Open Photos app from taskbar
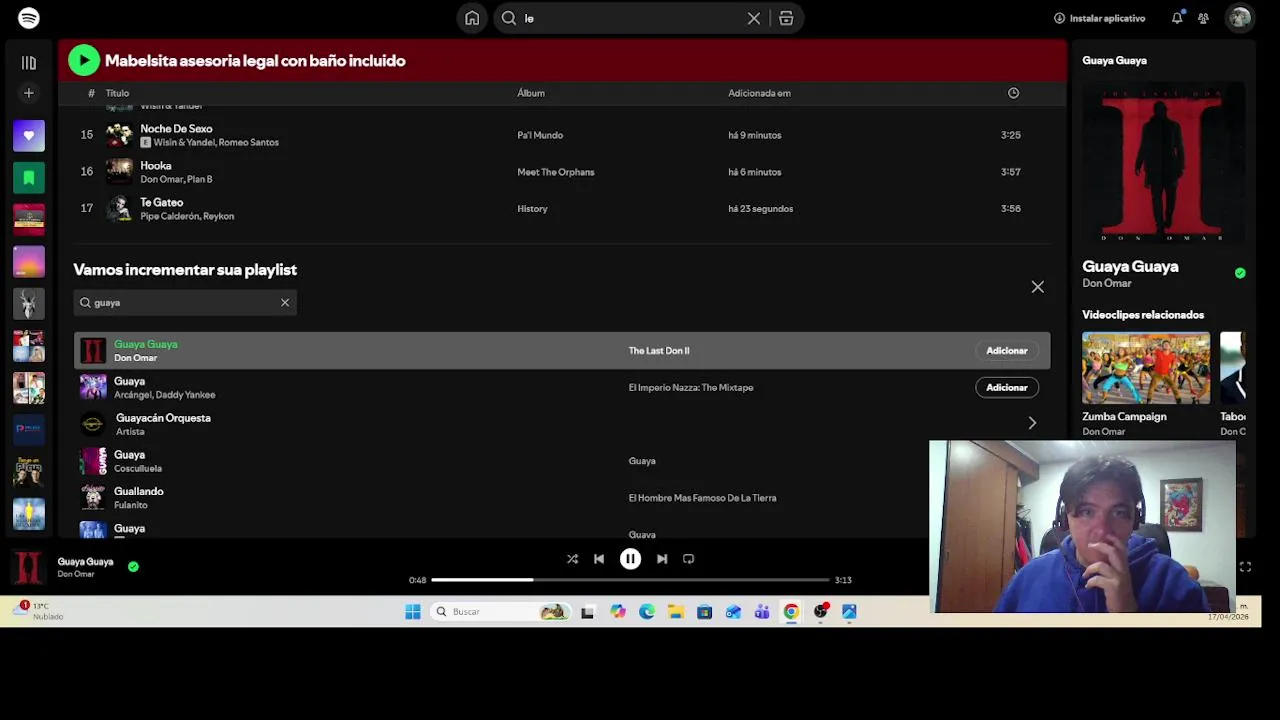Screen dimensions: 1280x720 pyautogui.click(x=849, y=612)
